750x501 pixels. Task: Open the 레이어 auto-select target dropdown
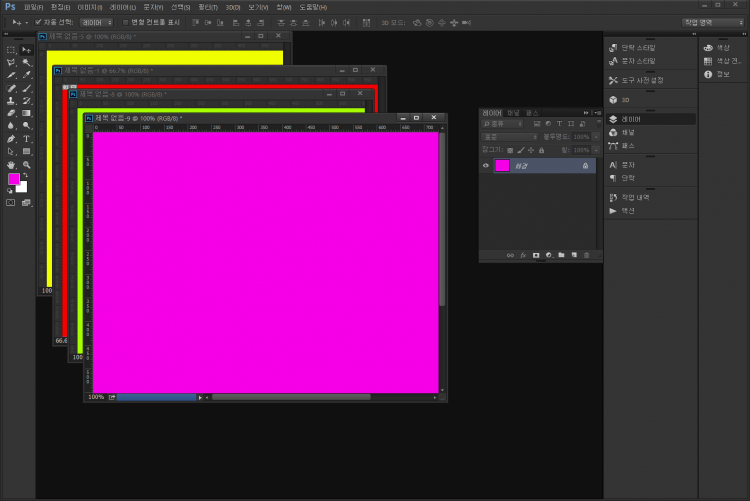[x=96, y=21]
